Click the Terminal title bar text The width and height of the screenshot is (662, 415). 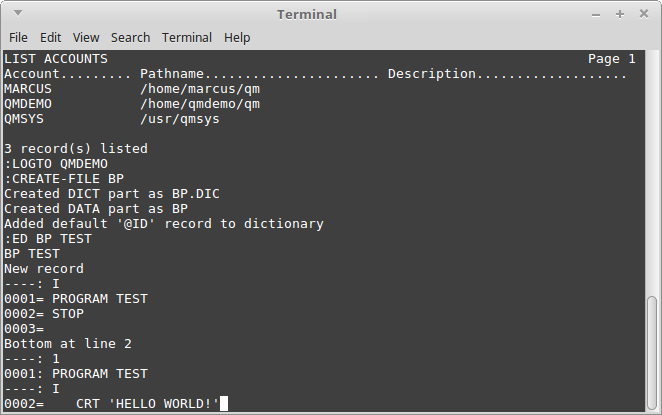click(307, 15)
